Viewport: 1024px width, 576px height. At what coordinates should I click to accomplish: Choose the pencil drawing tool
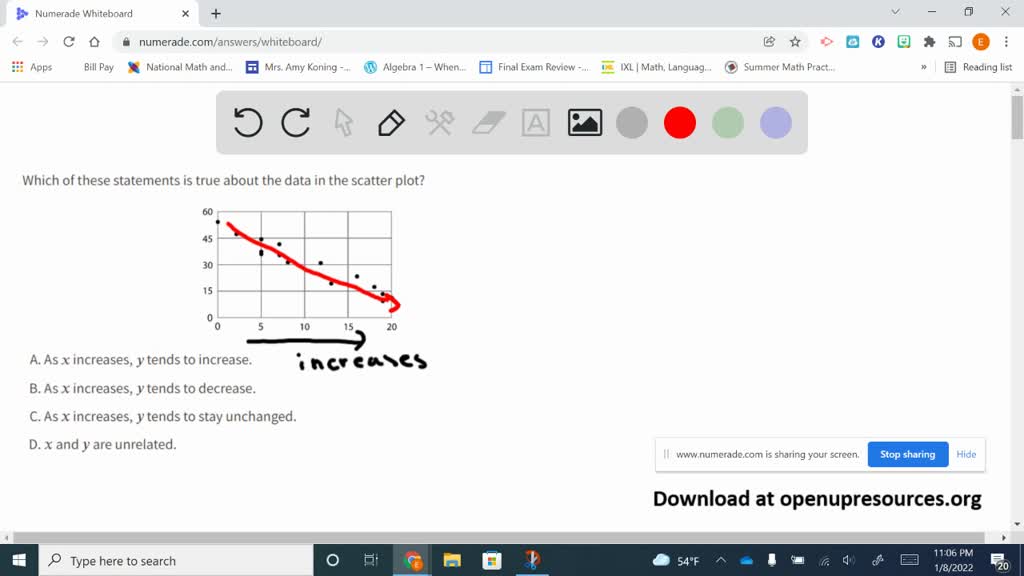point(390,122)
